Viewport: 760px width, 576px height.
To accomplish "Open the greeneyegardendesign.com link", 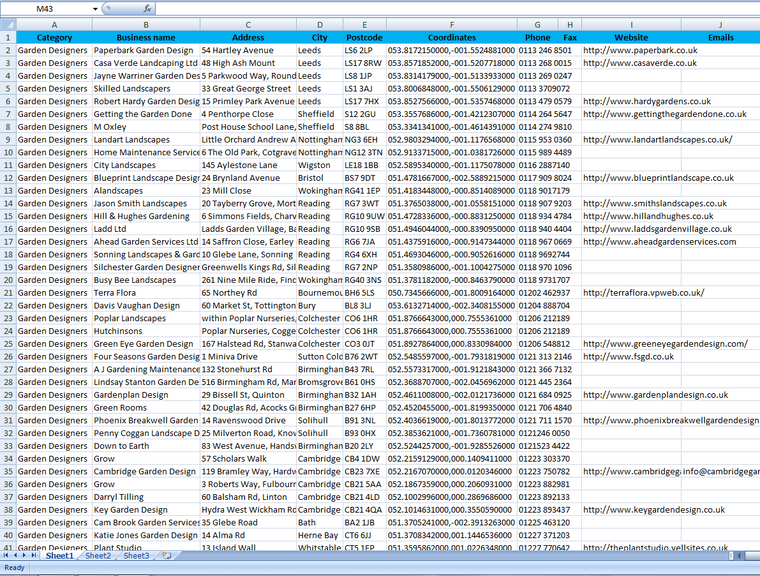I will [x=665, y=344].
